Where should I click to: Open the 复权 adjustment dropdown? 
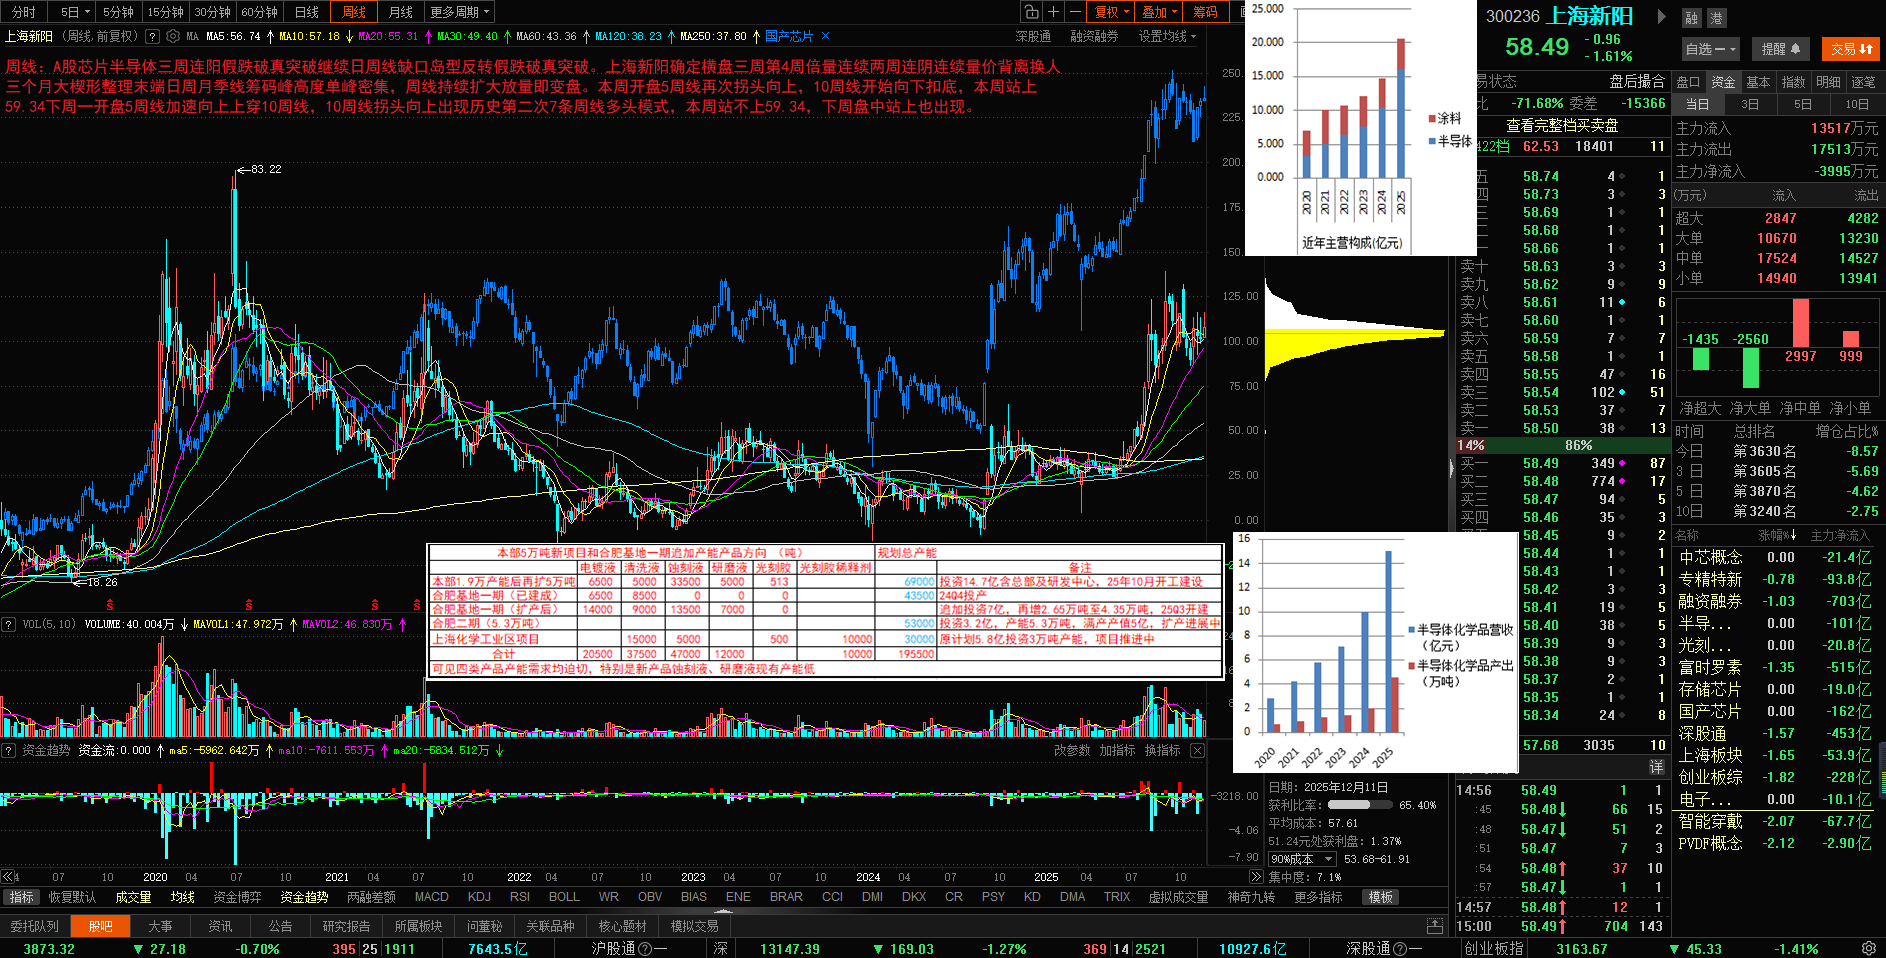click(x=1111, y=12)
